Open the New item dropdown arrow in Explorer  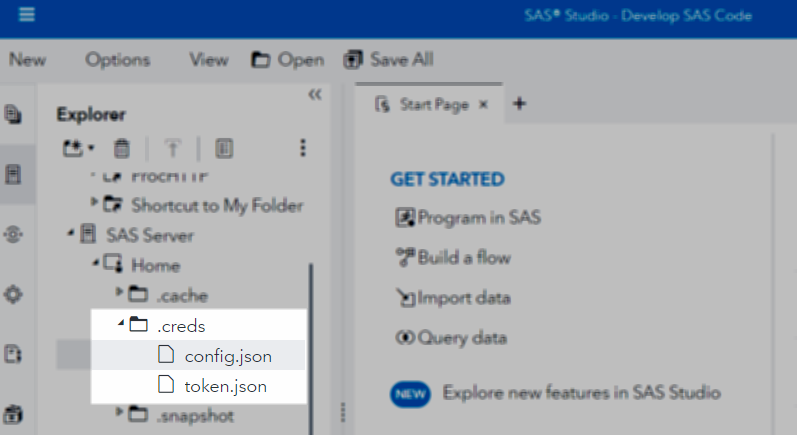(91, 148)
